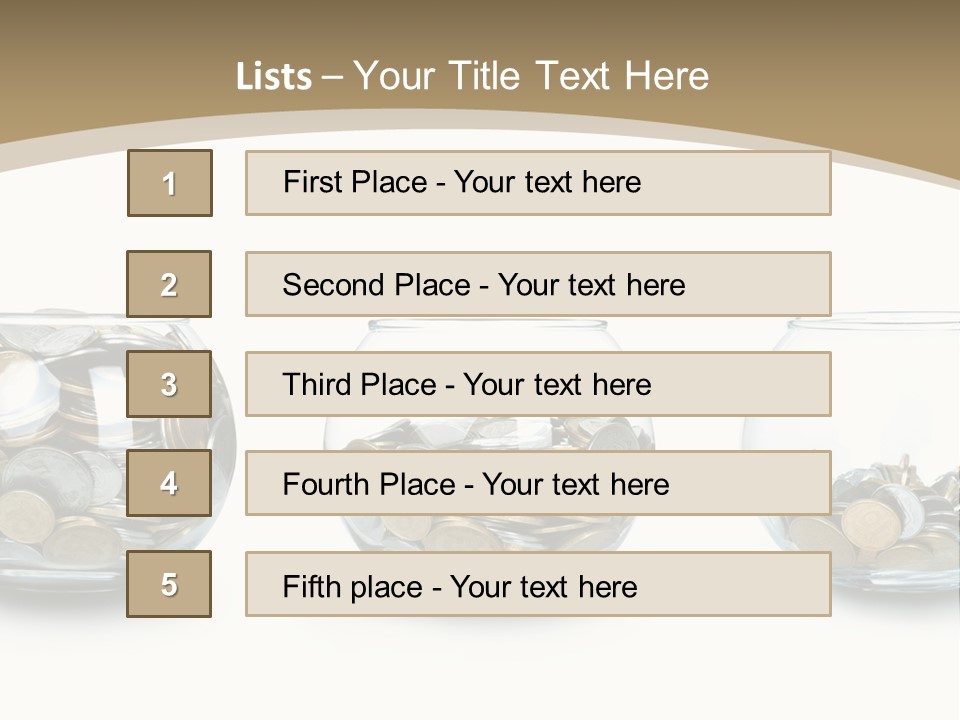Screen dimensions: 960x720
Task: Select the number 4 box
Action: (169, 484)
